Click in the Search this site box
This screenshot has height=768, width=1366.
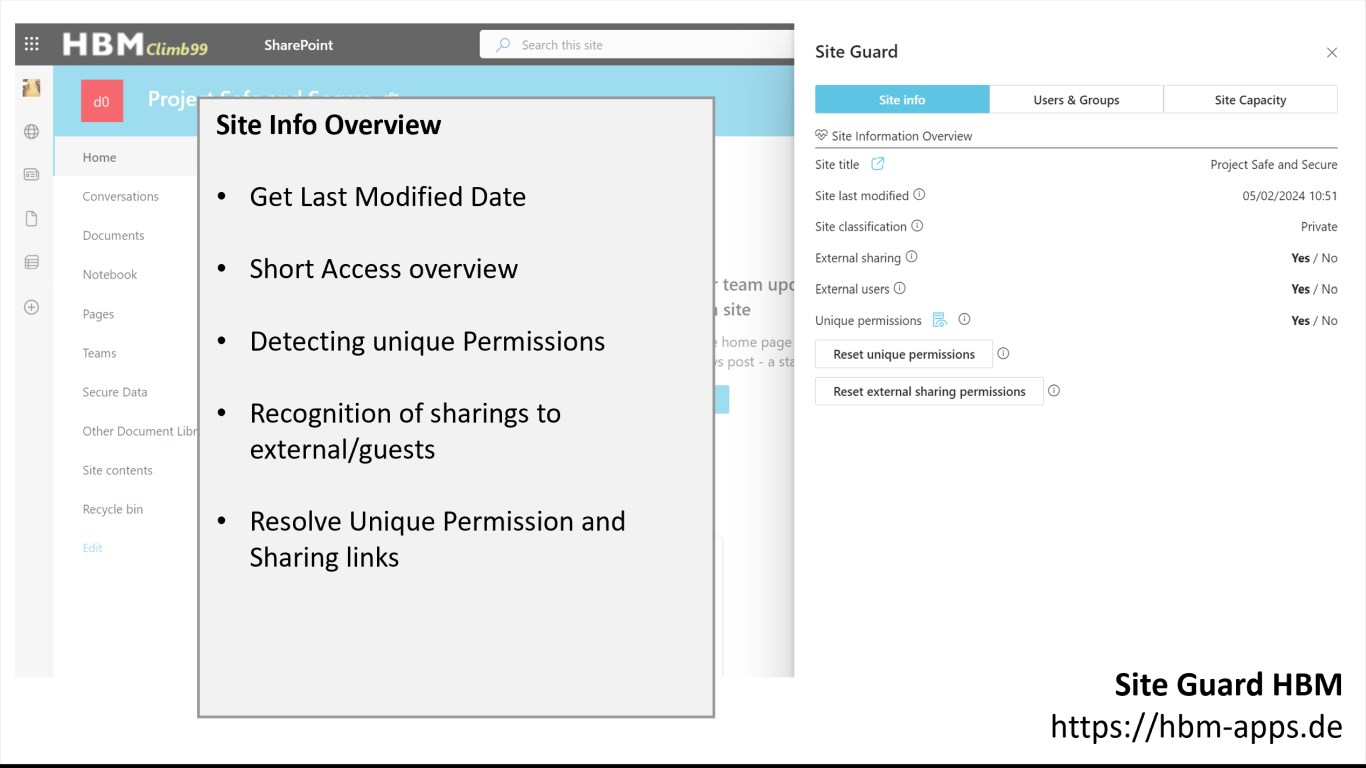pyautogui.click(x=637, y=45)
